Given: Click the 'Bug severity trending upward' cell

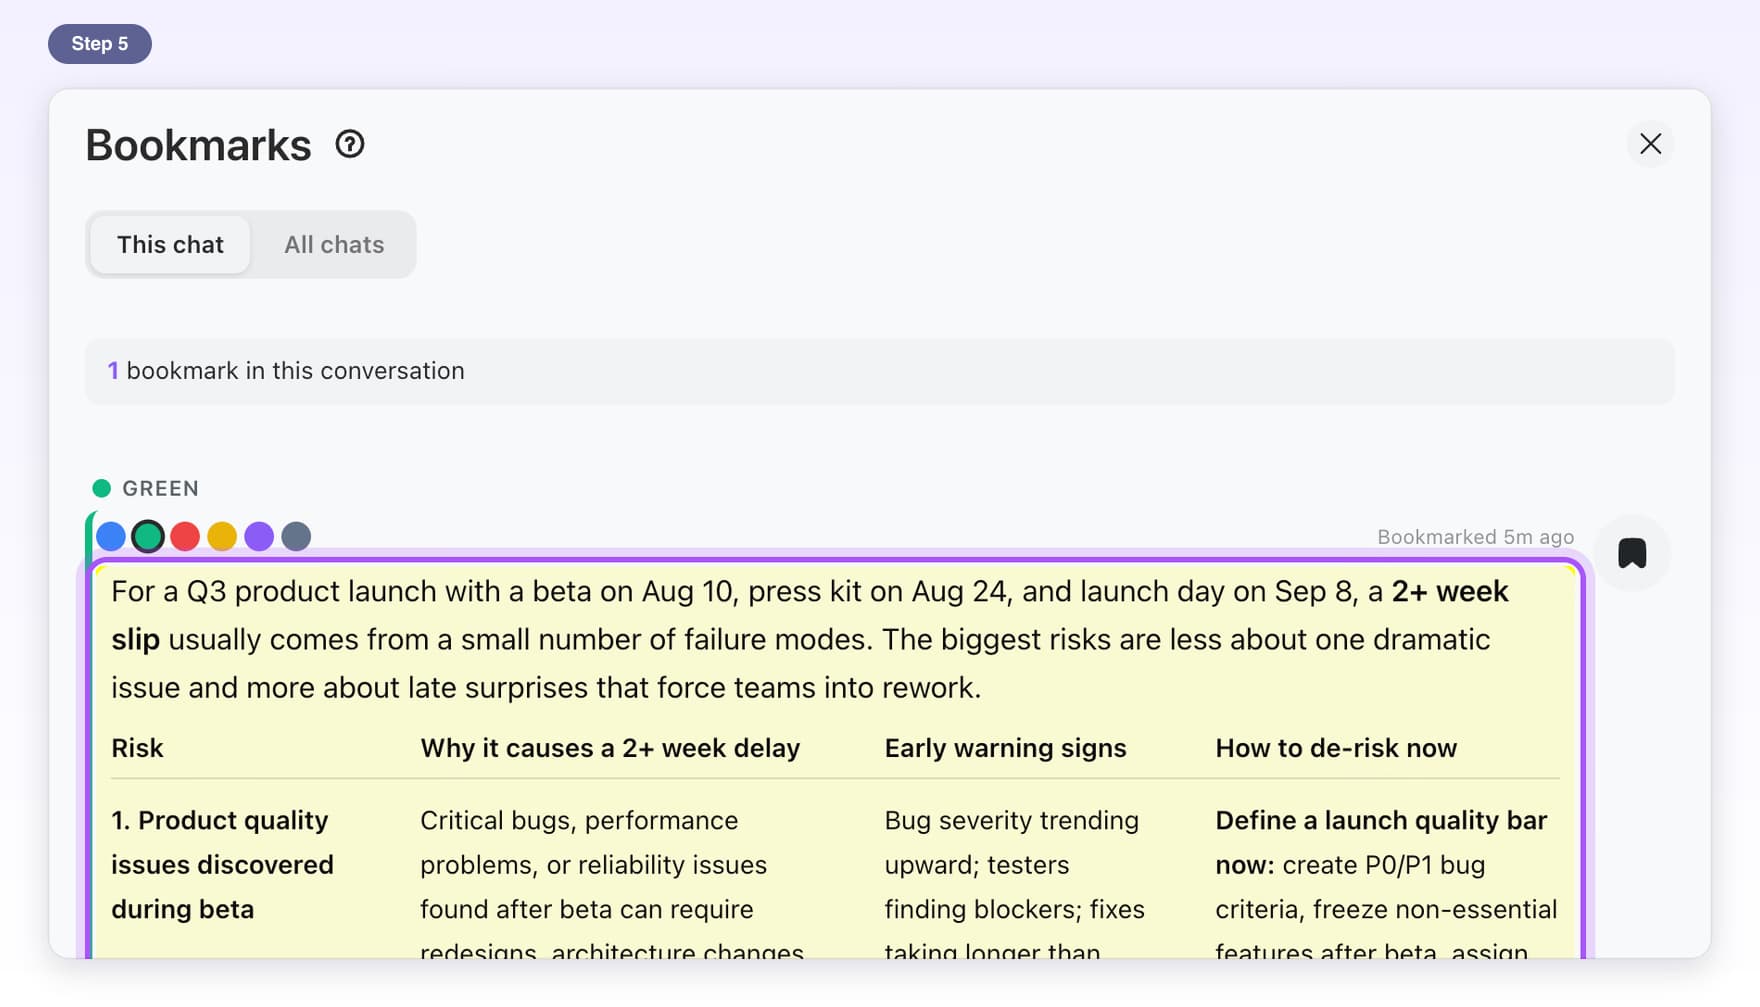Looking at the screenshot, I should pos(1014,881).
